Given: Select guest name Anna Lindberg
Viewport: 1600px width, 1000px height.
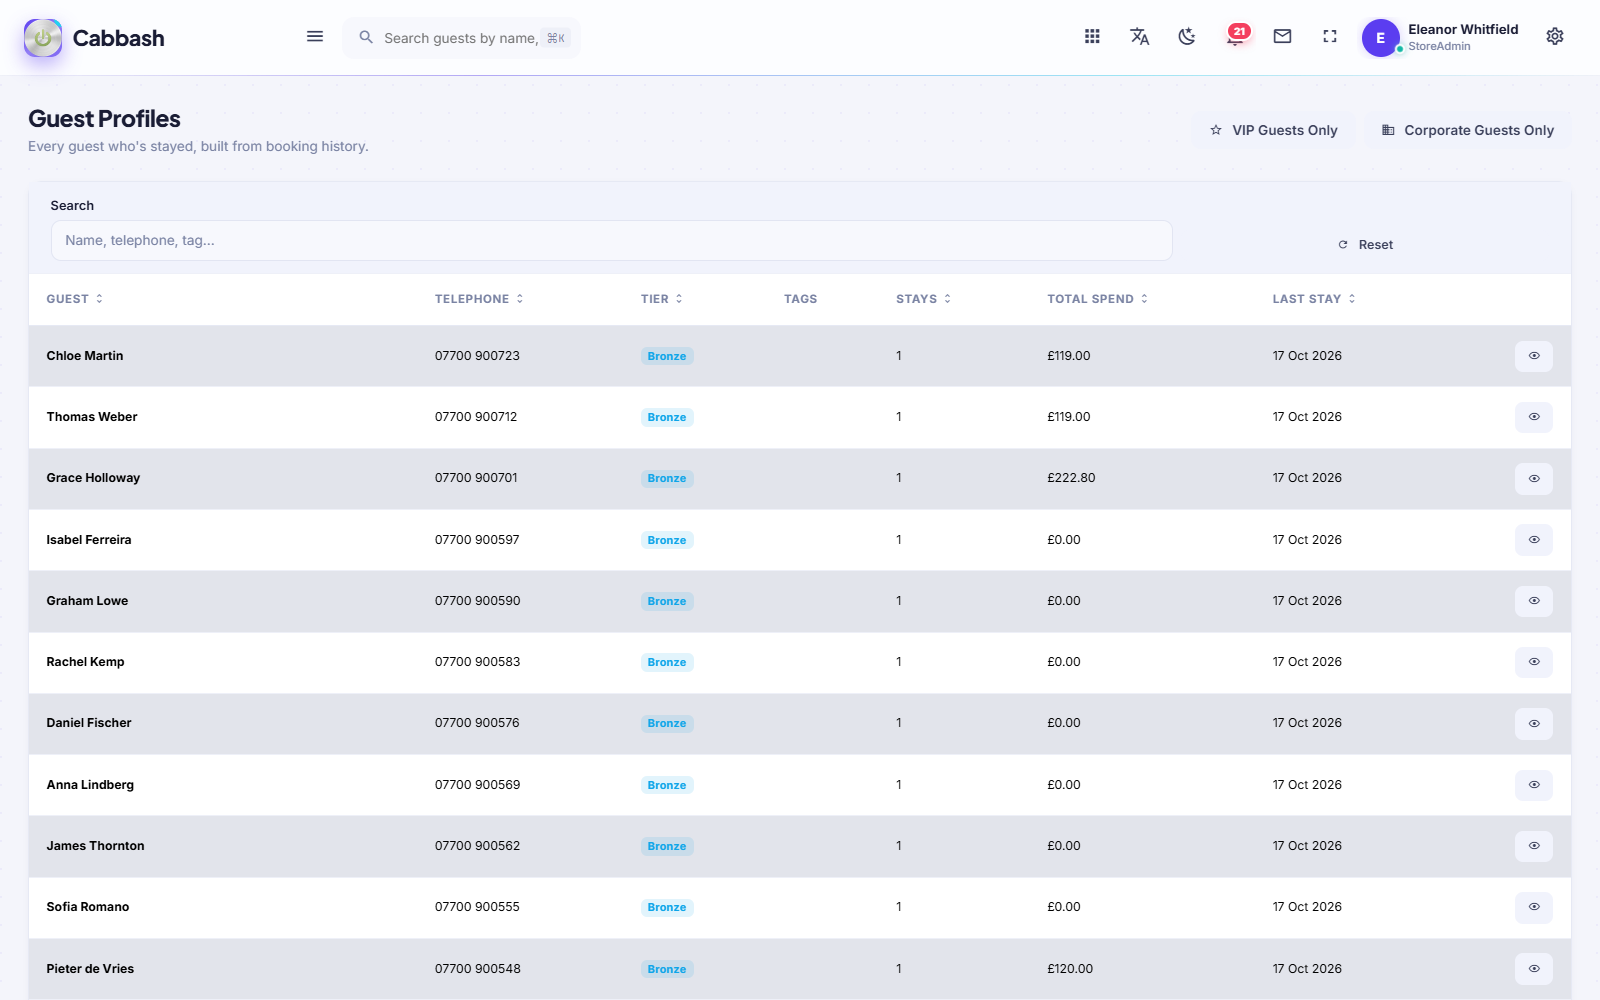Looking at the screenshot, I should pos(90,785).
